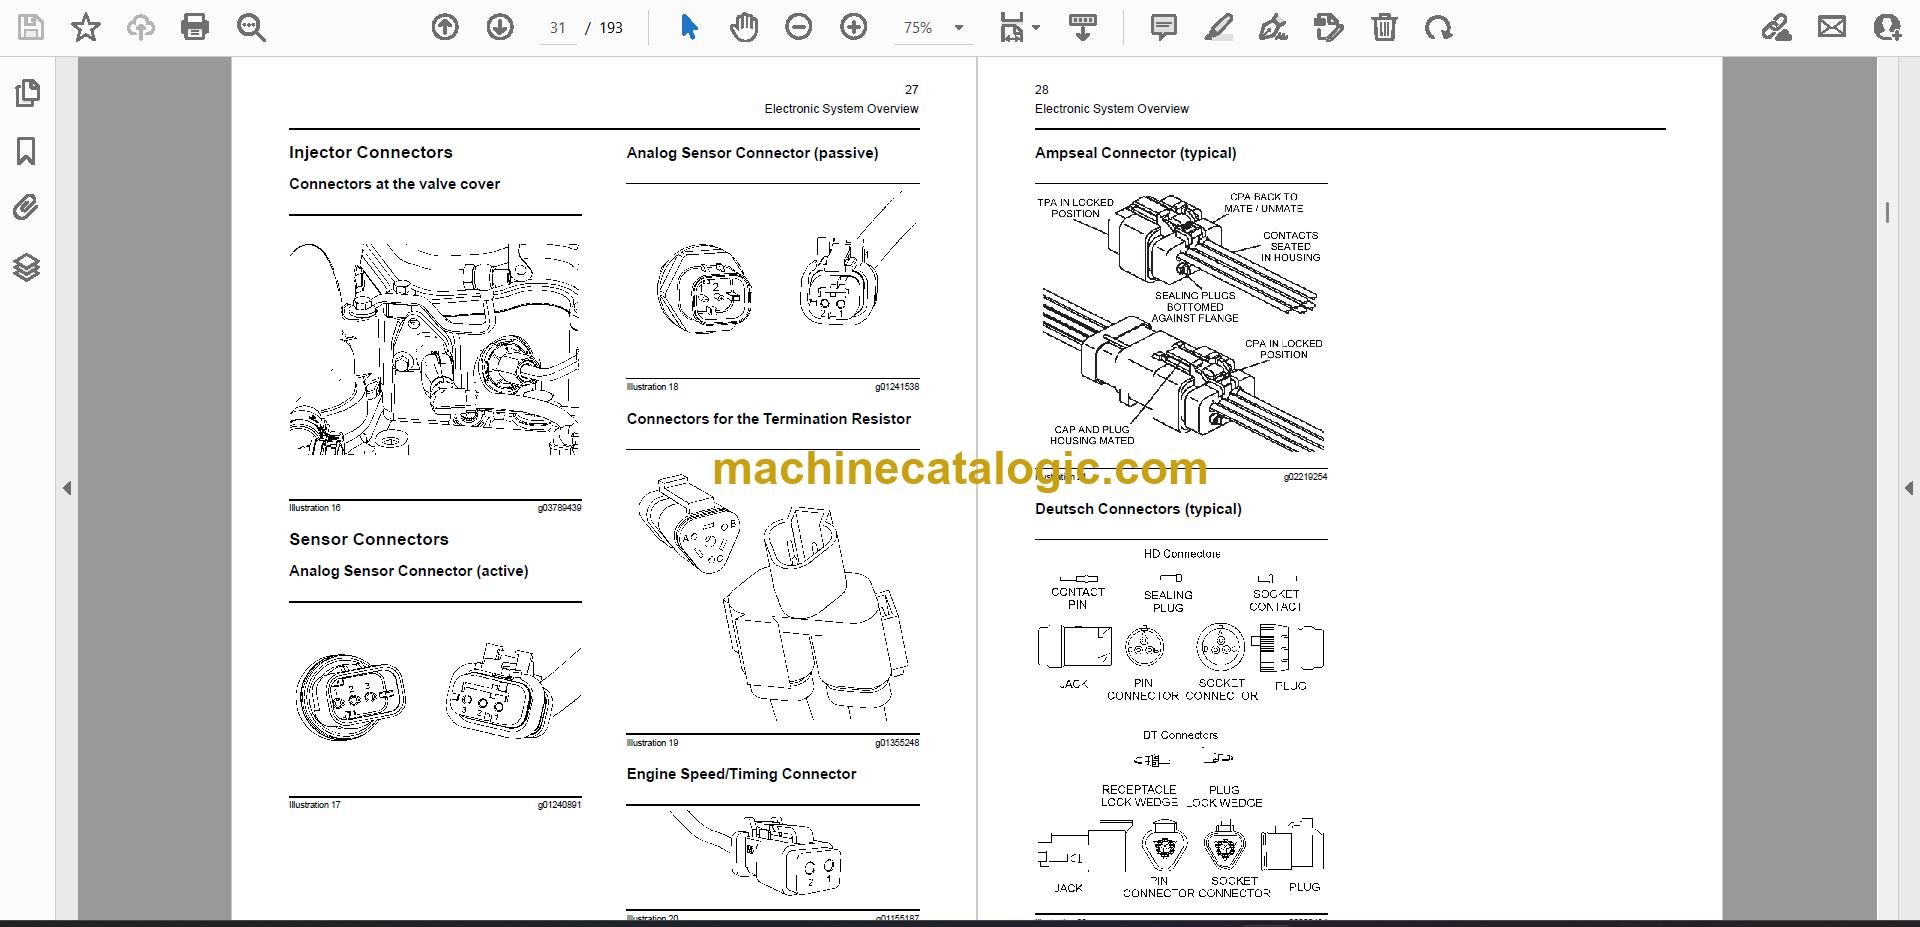Print the document
1920x927 pixels.
pyautogui.click(x=195, y=27)
